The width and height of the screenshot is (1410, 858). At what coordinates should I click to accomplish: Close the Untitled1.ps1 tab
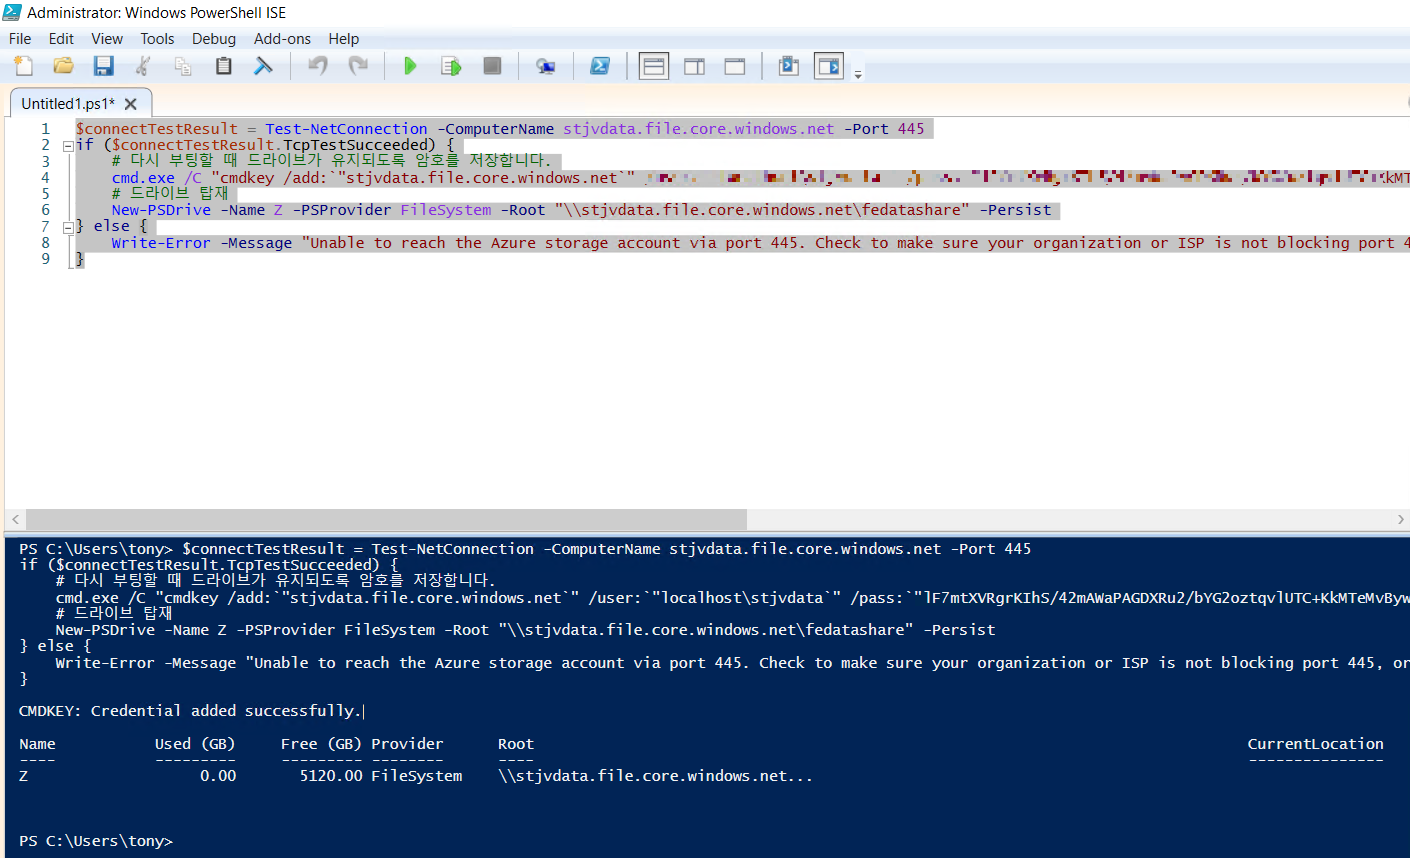point(131,104)
